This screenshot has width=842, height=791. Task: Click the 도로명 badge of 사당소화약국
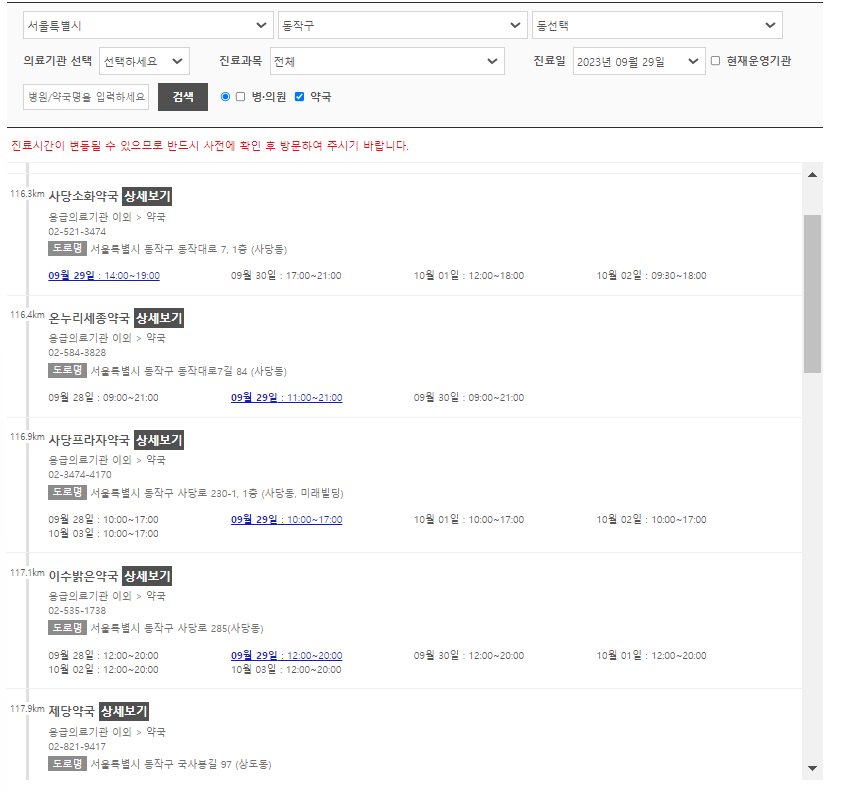click(x=67, y=248)
